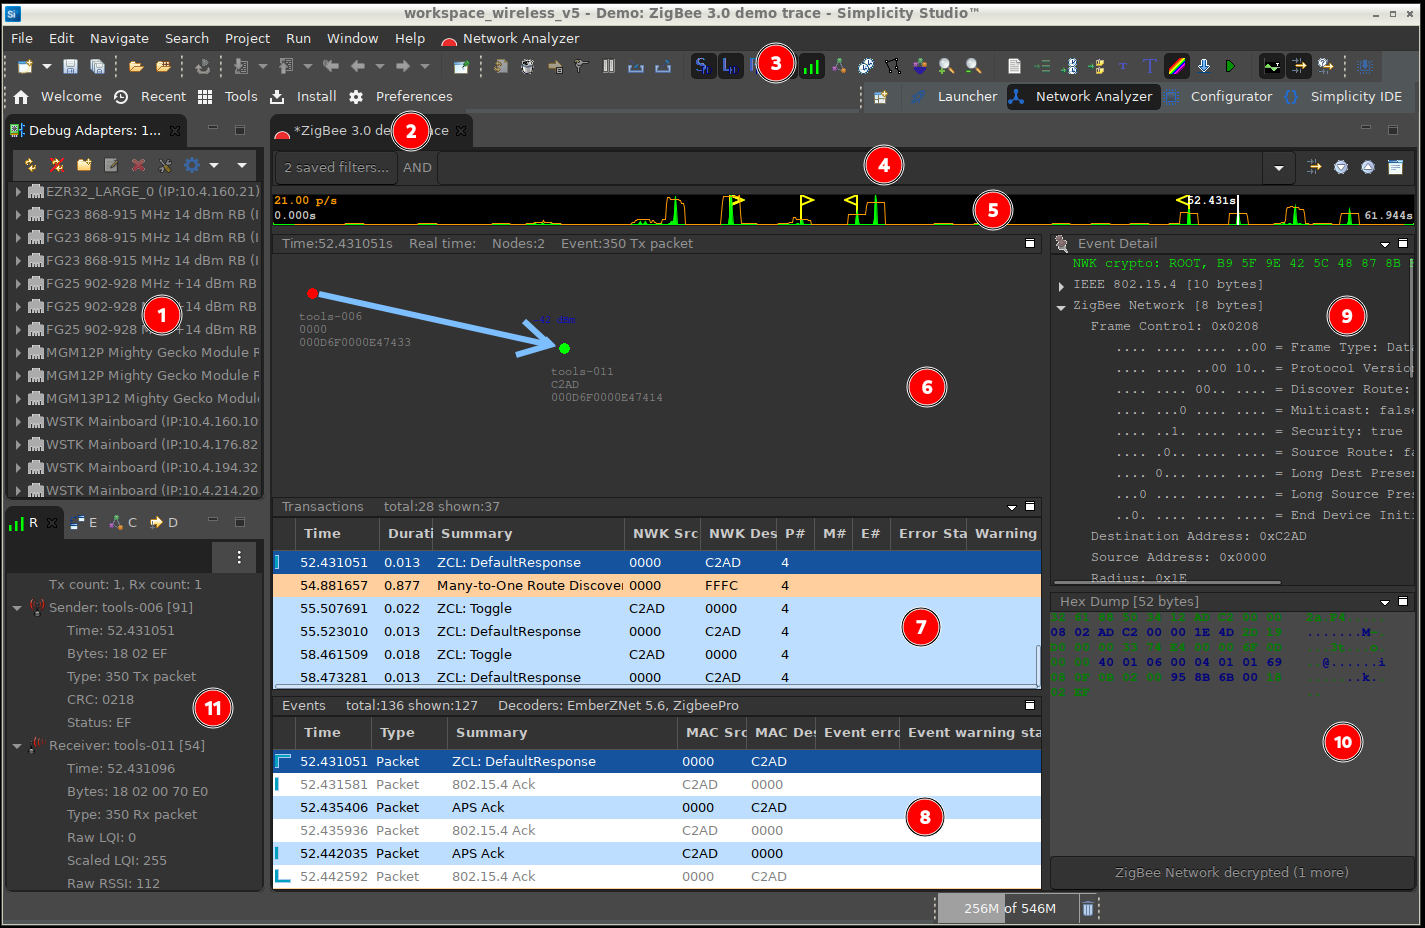Toggle the L-D long display toolbar button
1425x928 pixels.
point(731,66)
